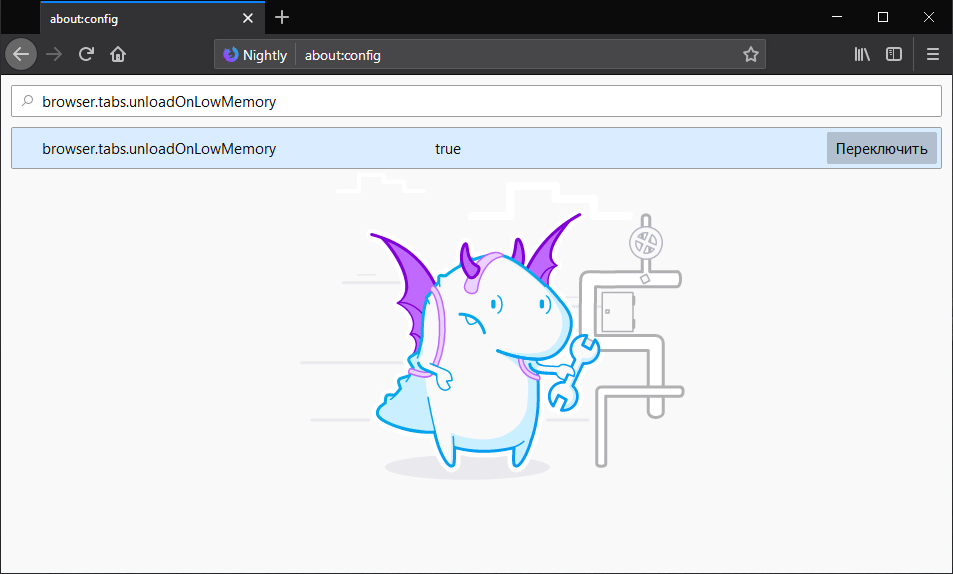Open the Library menu icon

pyautogui.click(x=862, y=54)
